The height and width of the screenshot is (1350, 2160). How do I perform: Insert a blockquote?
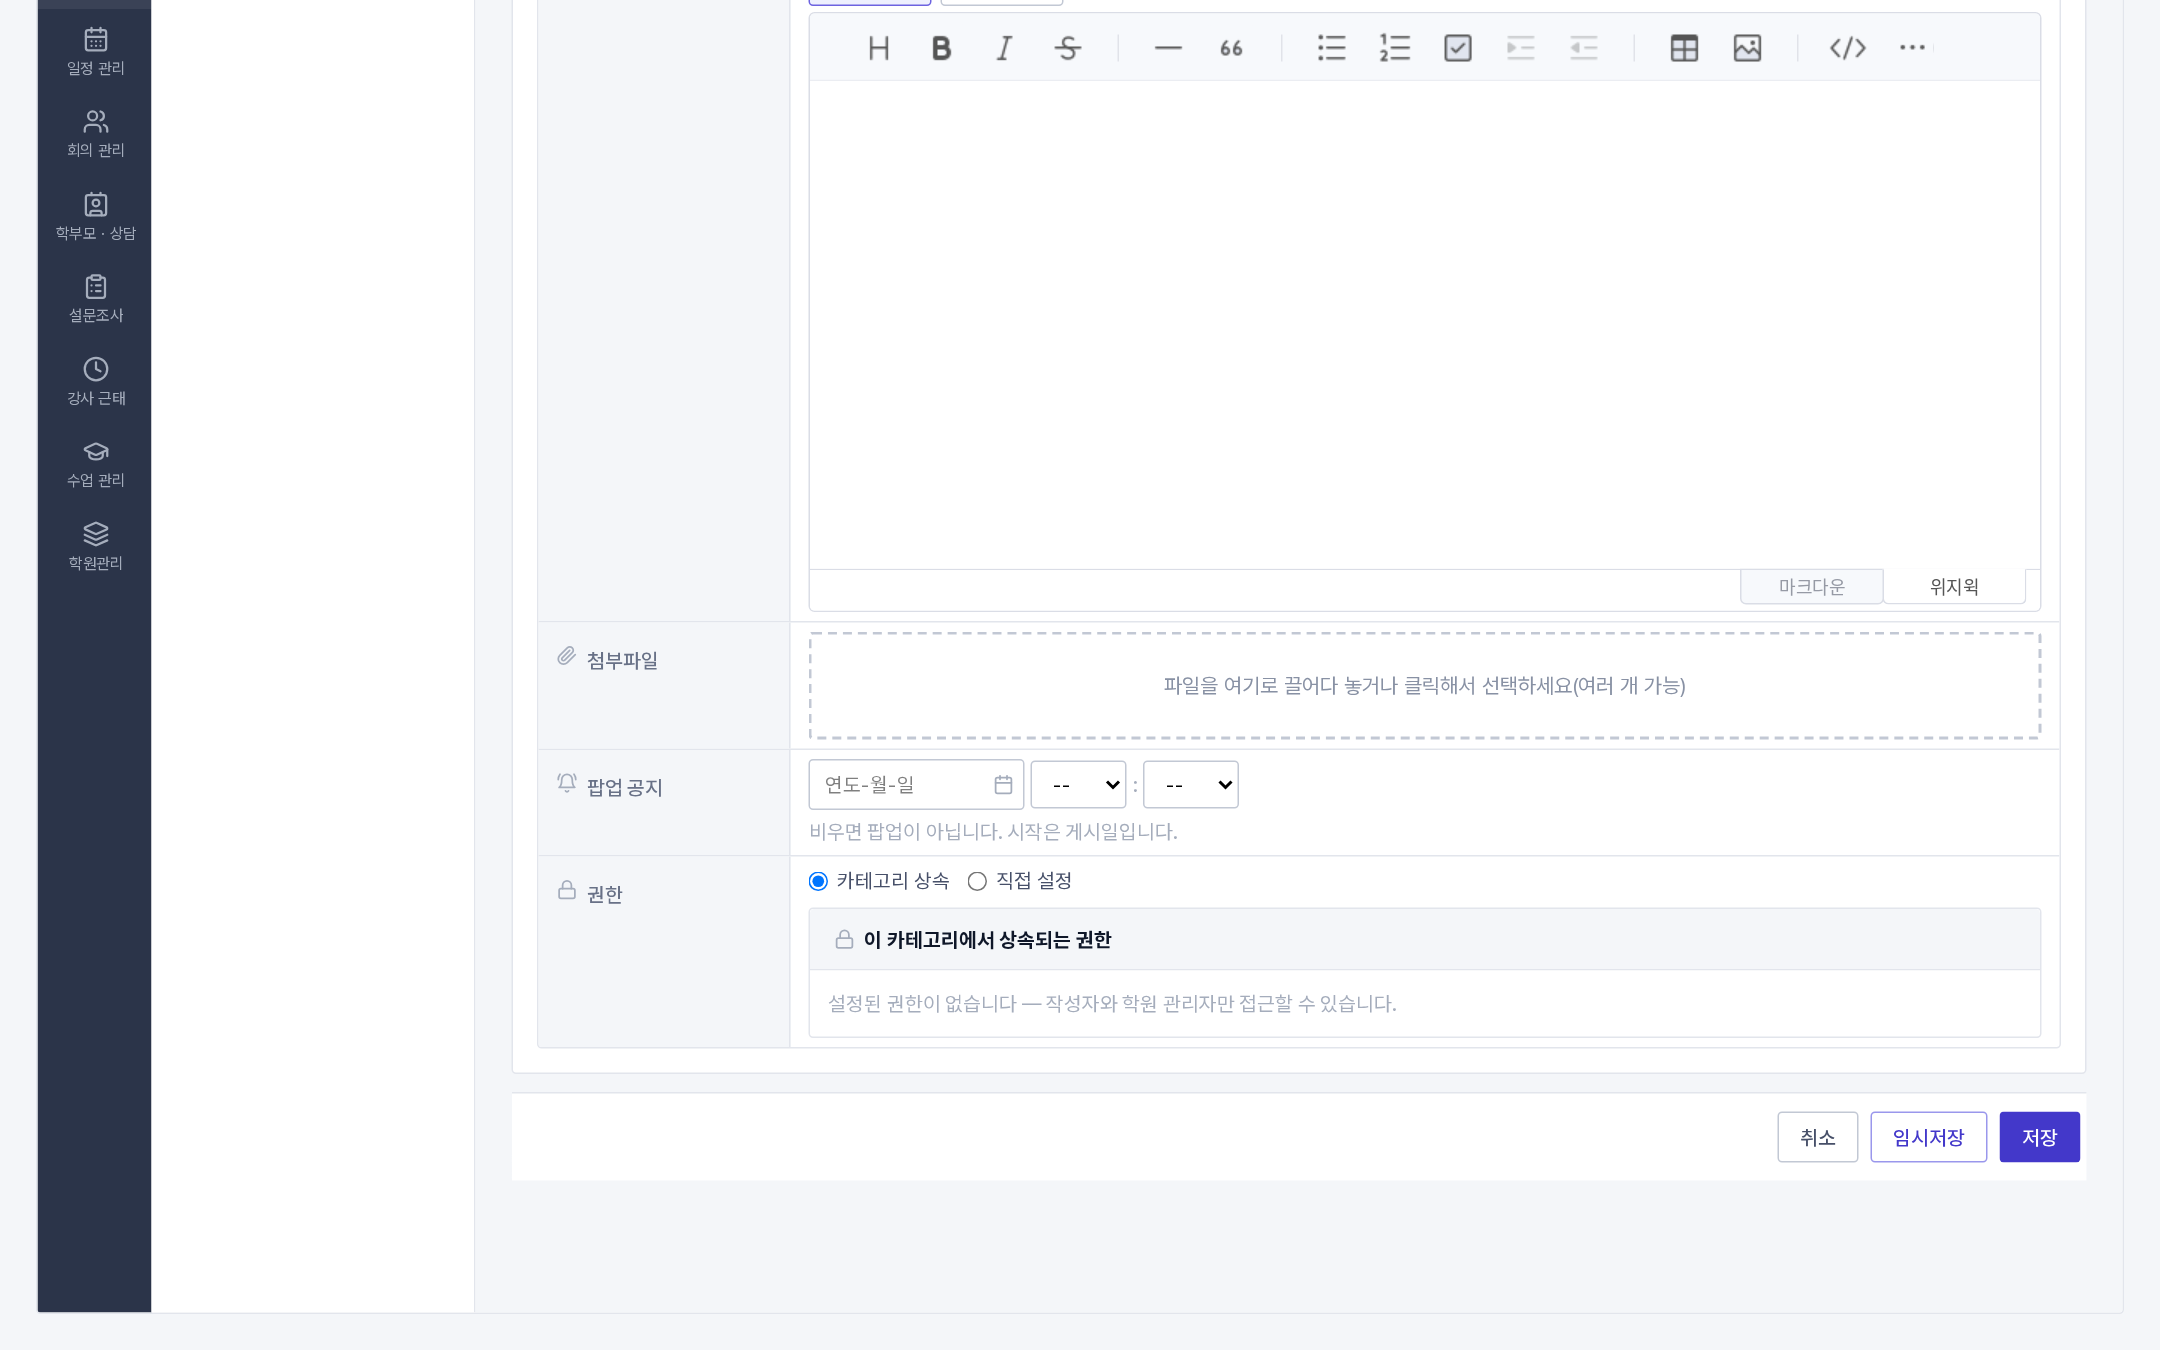coord(1231,48)
